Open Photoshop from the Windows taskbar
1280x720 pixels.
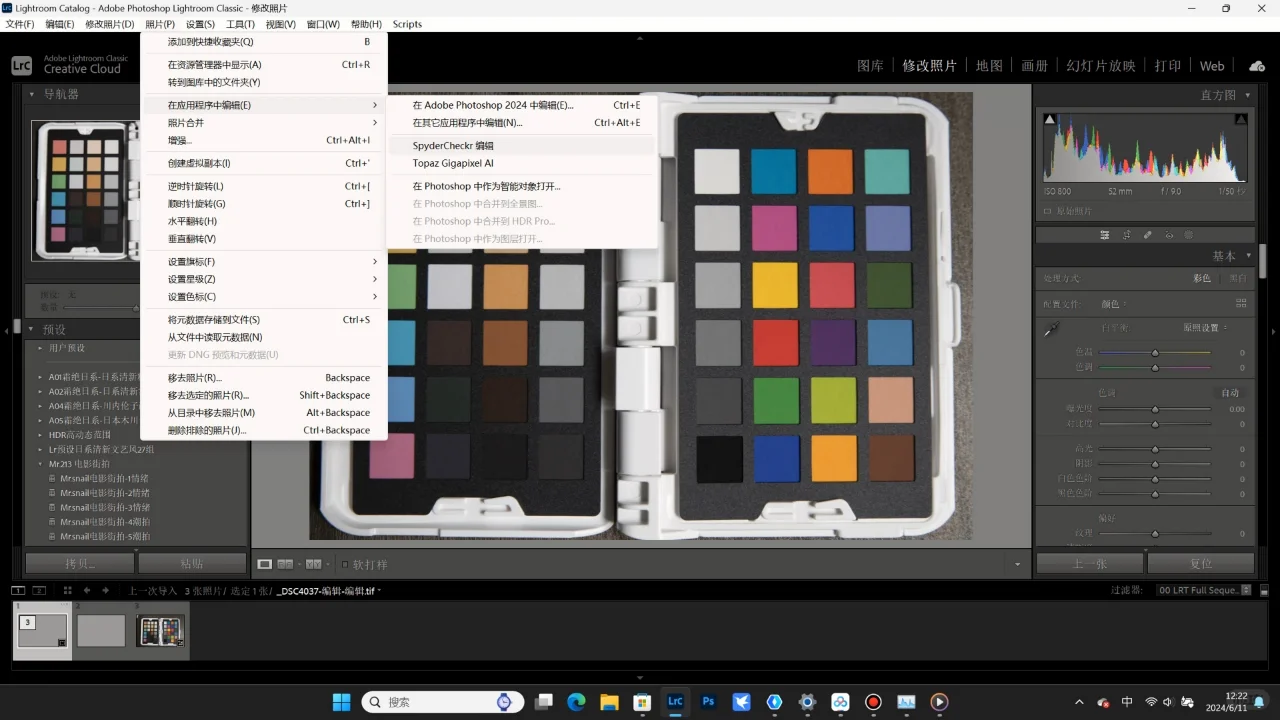[708, 702]
